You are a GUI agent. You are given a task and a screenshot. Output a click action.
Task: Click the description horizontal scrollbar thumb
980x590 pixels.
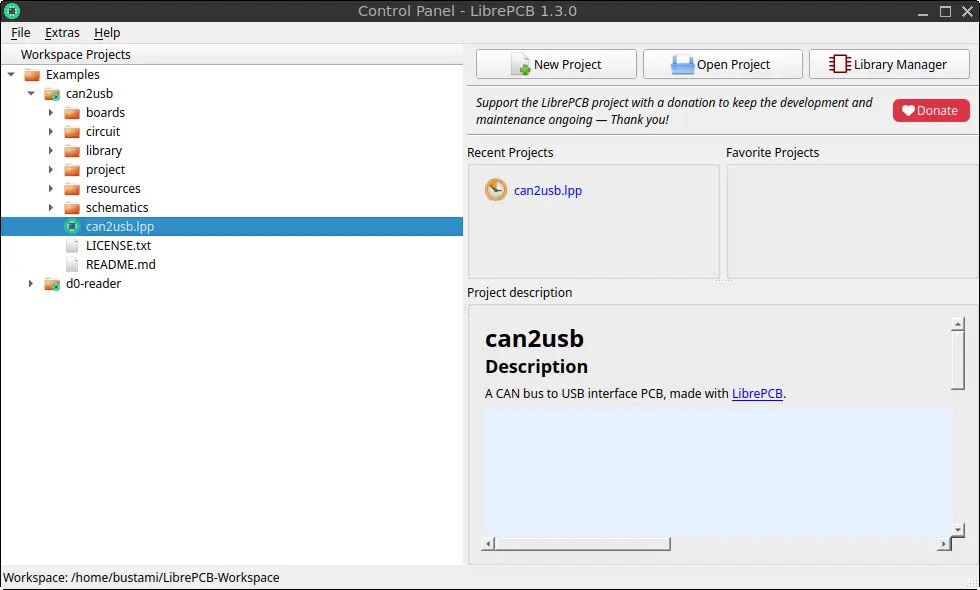click(582, 544)
